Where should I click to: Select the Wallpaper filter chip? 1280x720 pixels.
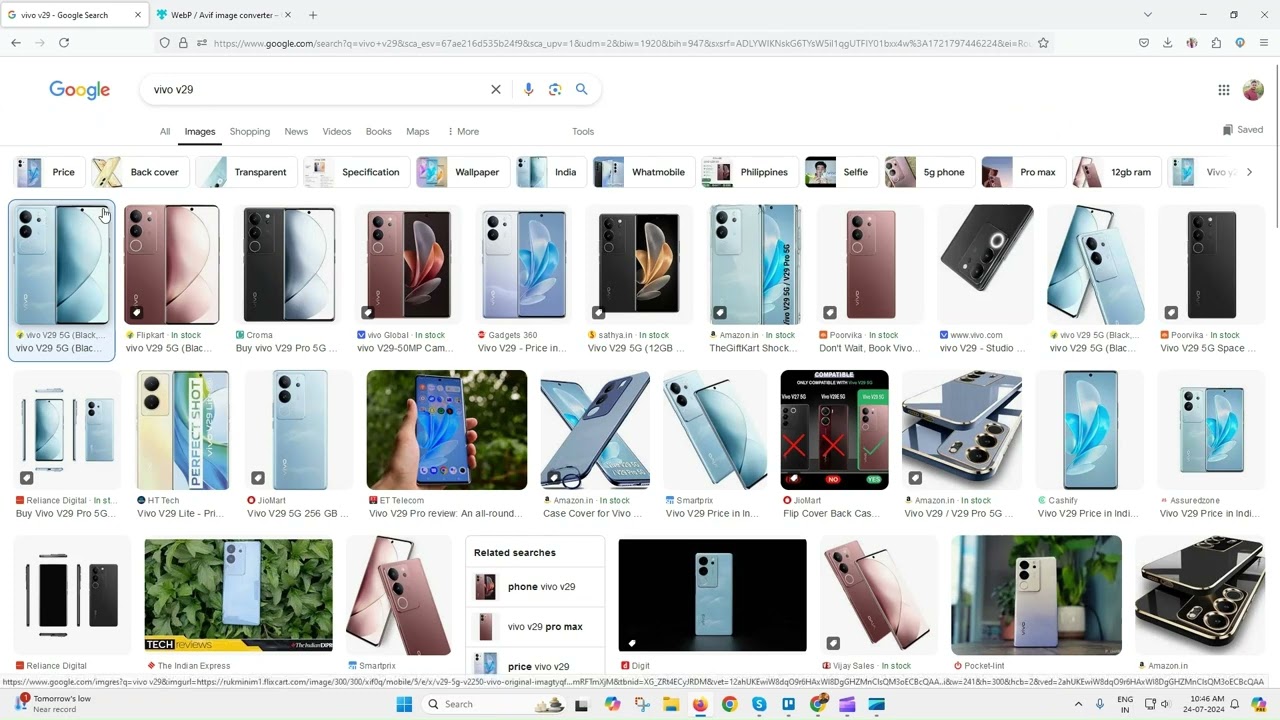[x=462, y=172]
